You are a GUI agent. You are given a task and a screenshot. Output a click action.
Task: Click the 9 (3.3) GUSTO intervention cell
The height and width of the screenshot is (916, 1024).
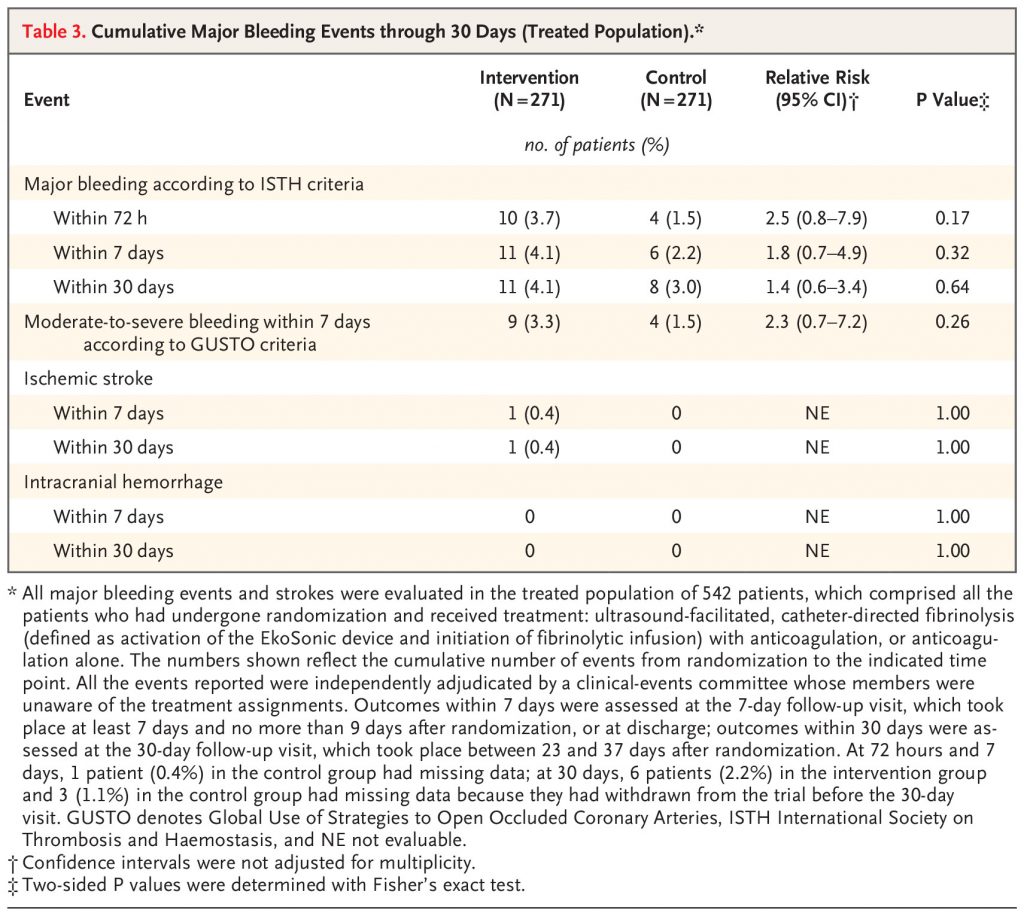pyautogui.click(x=534, y=322)
